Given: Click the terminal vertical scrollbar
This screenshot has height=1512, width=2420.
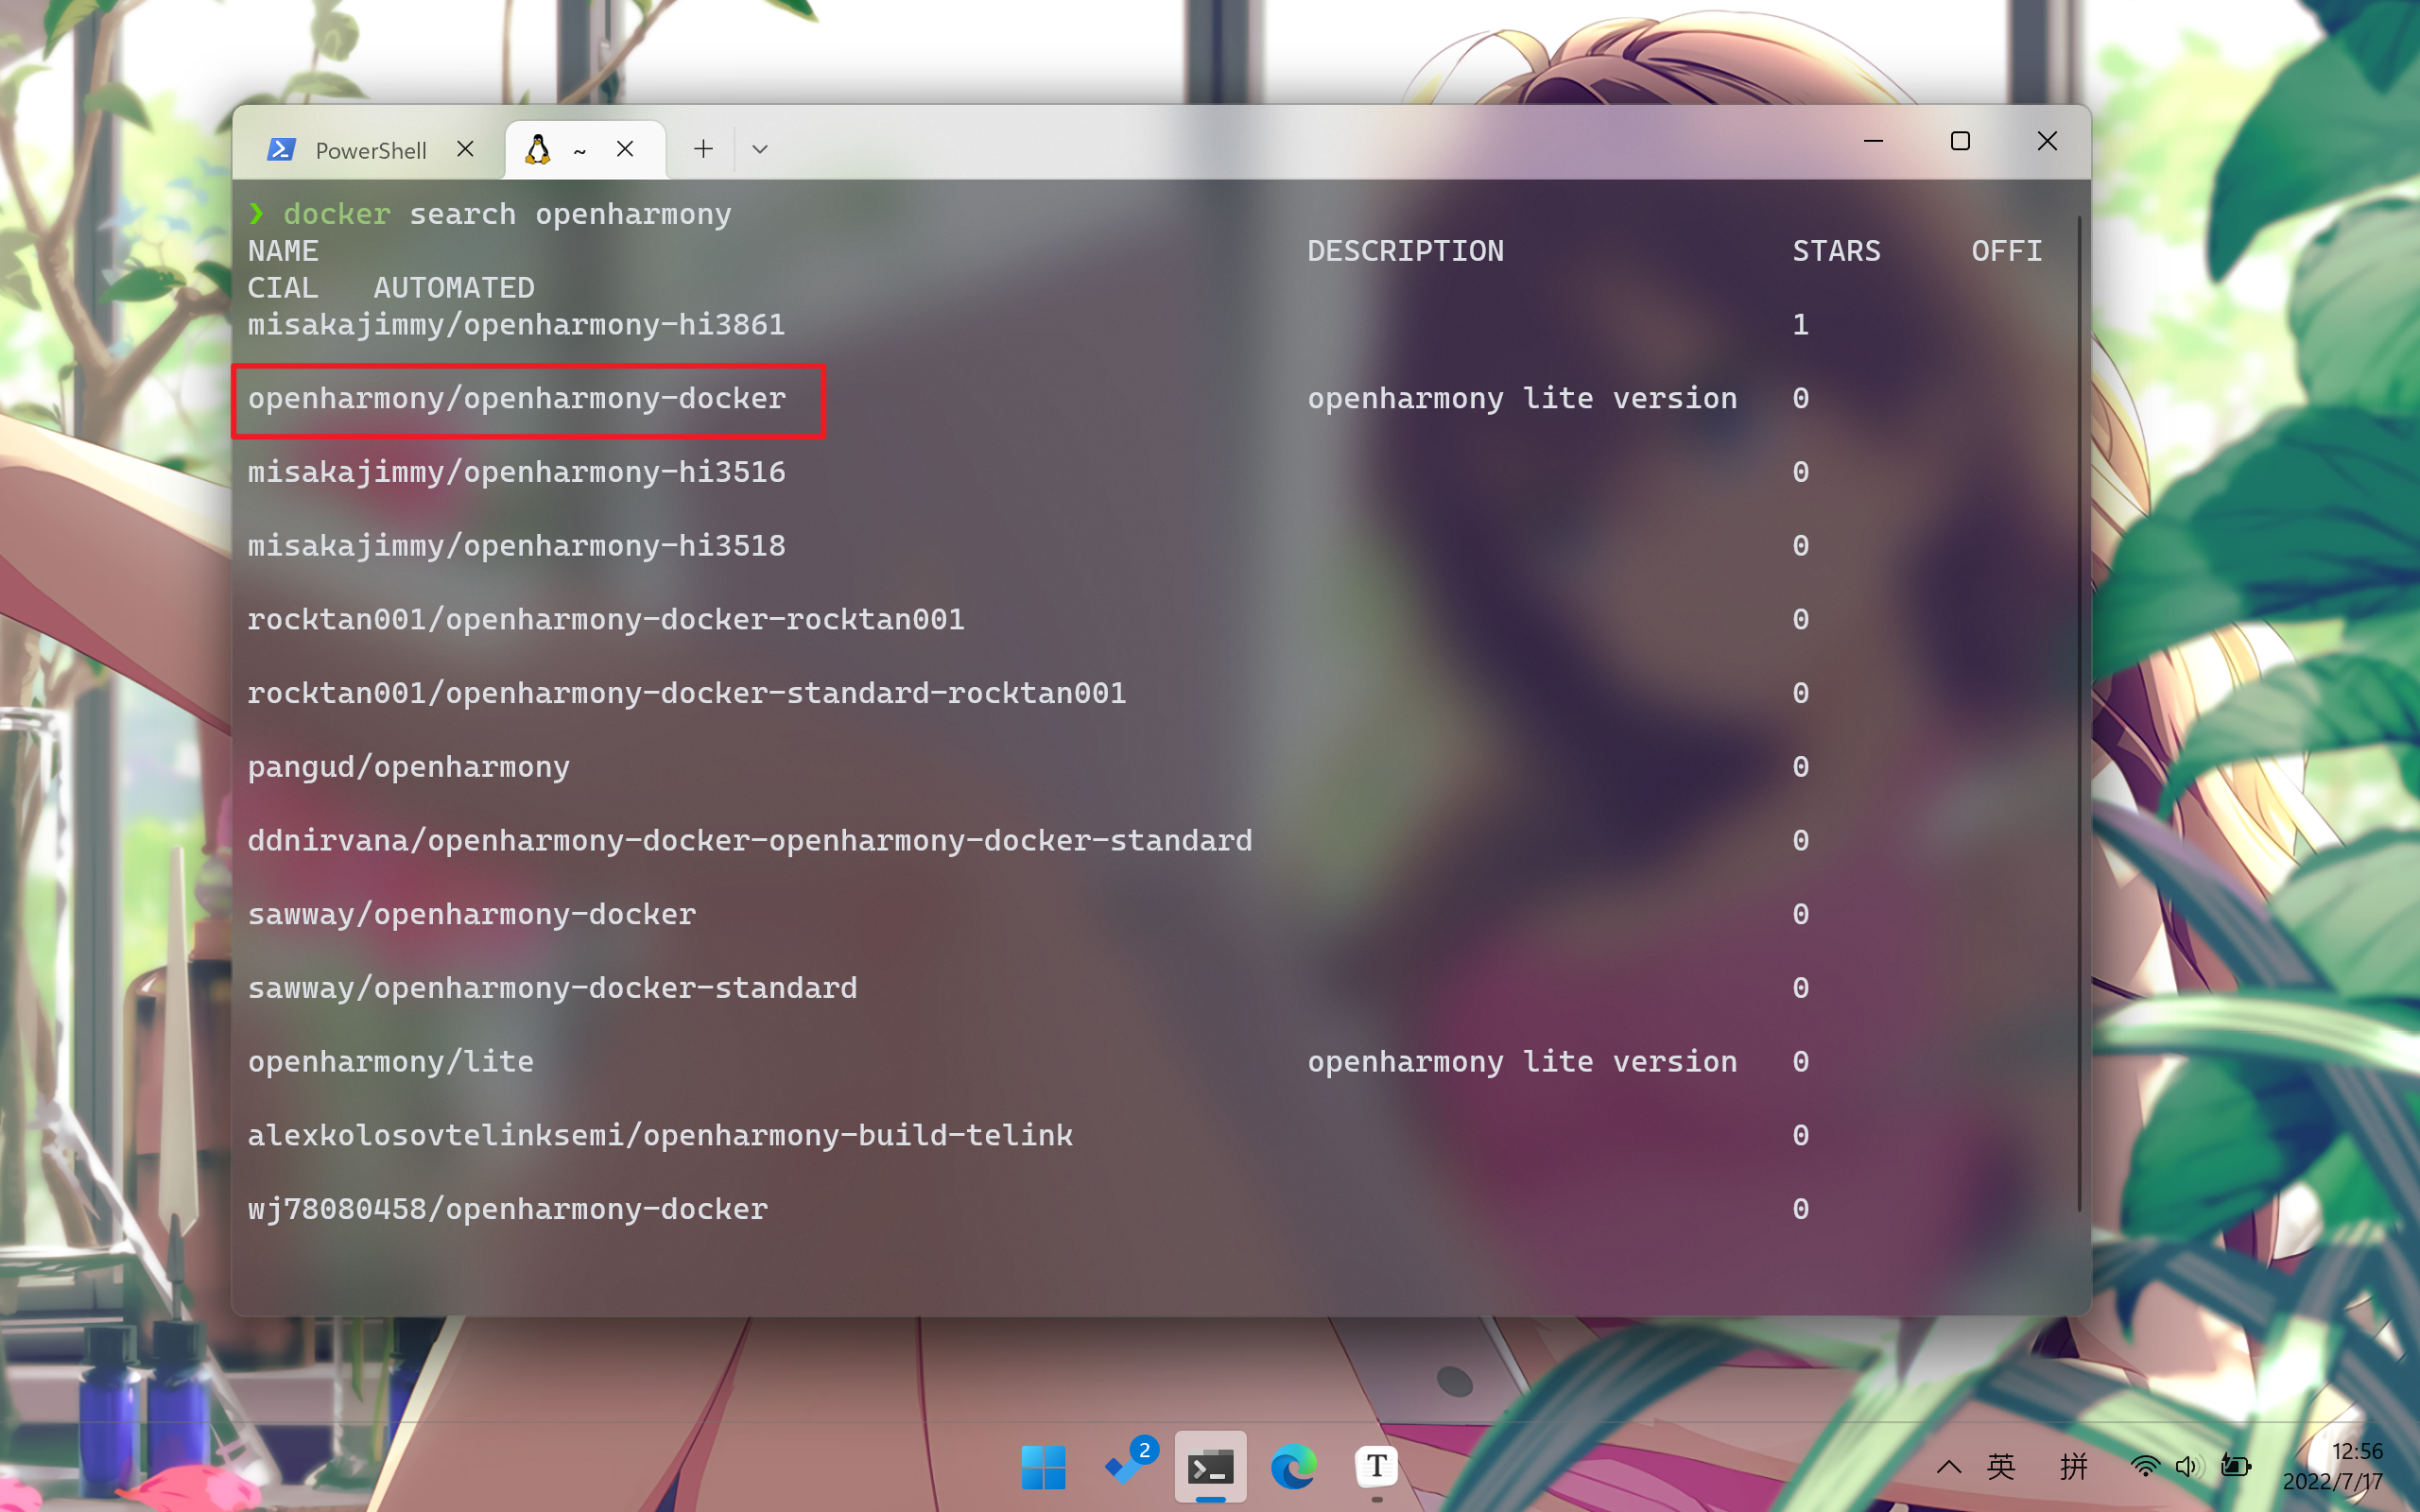Looking at the screenshot, I should click(2080, 714).
